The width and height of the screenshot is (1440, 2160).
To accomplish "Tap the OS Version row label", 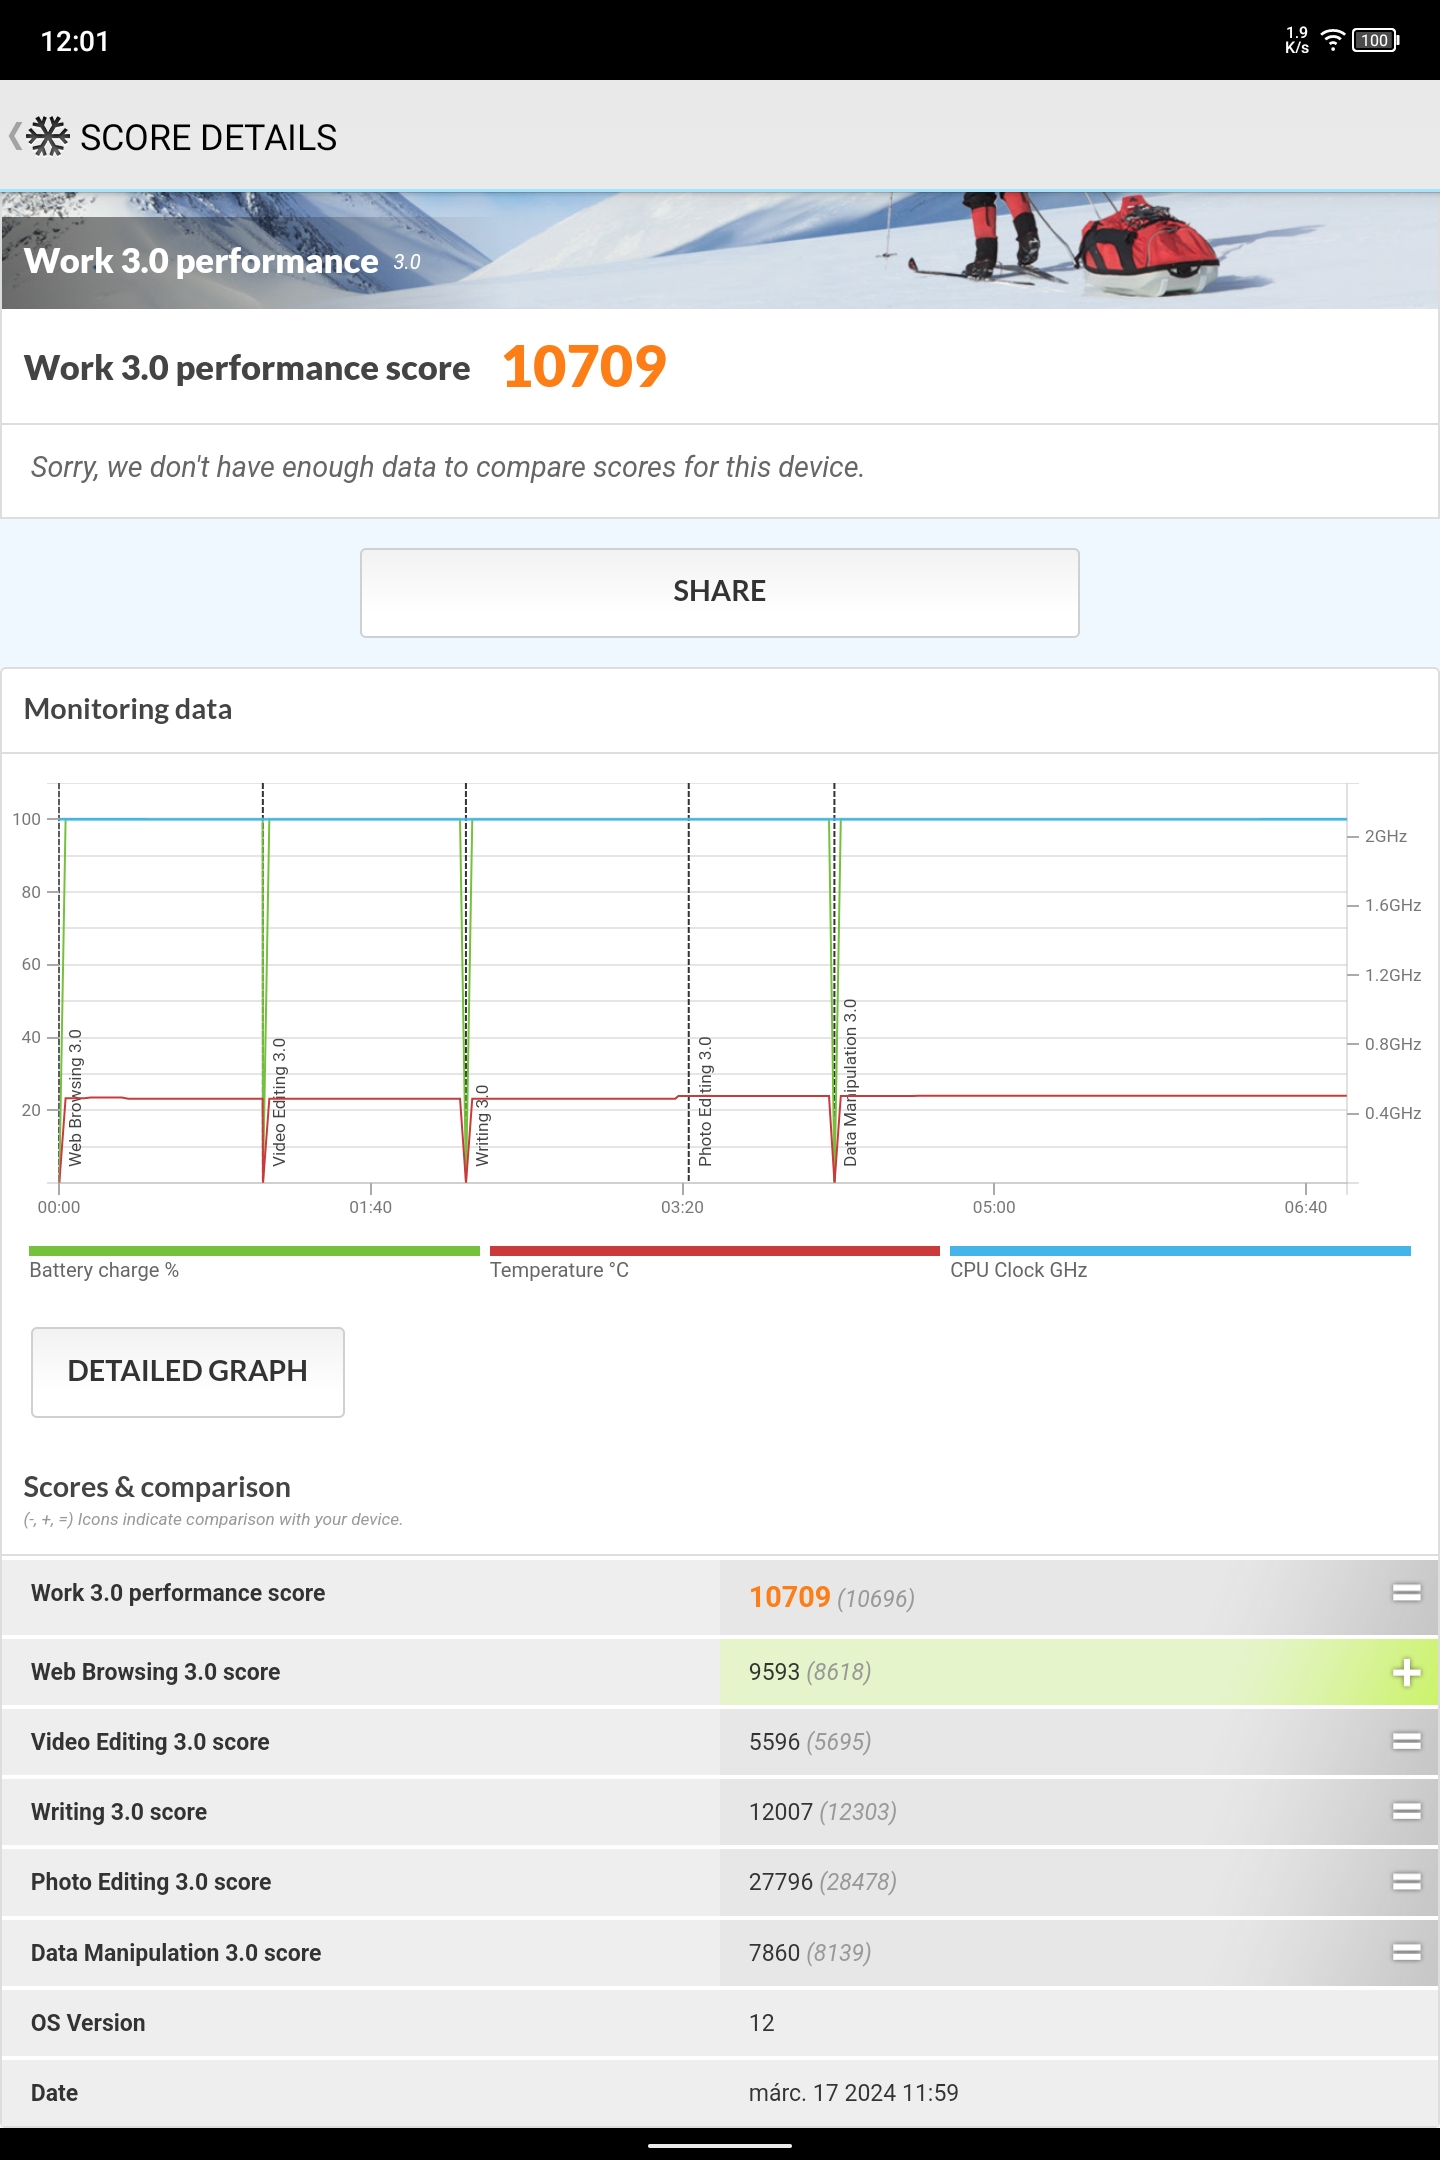I will point(88,2023).
